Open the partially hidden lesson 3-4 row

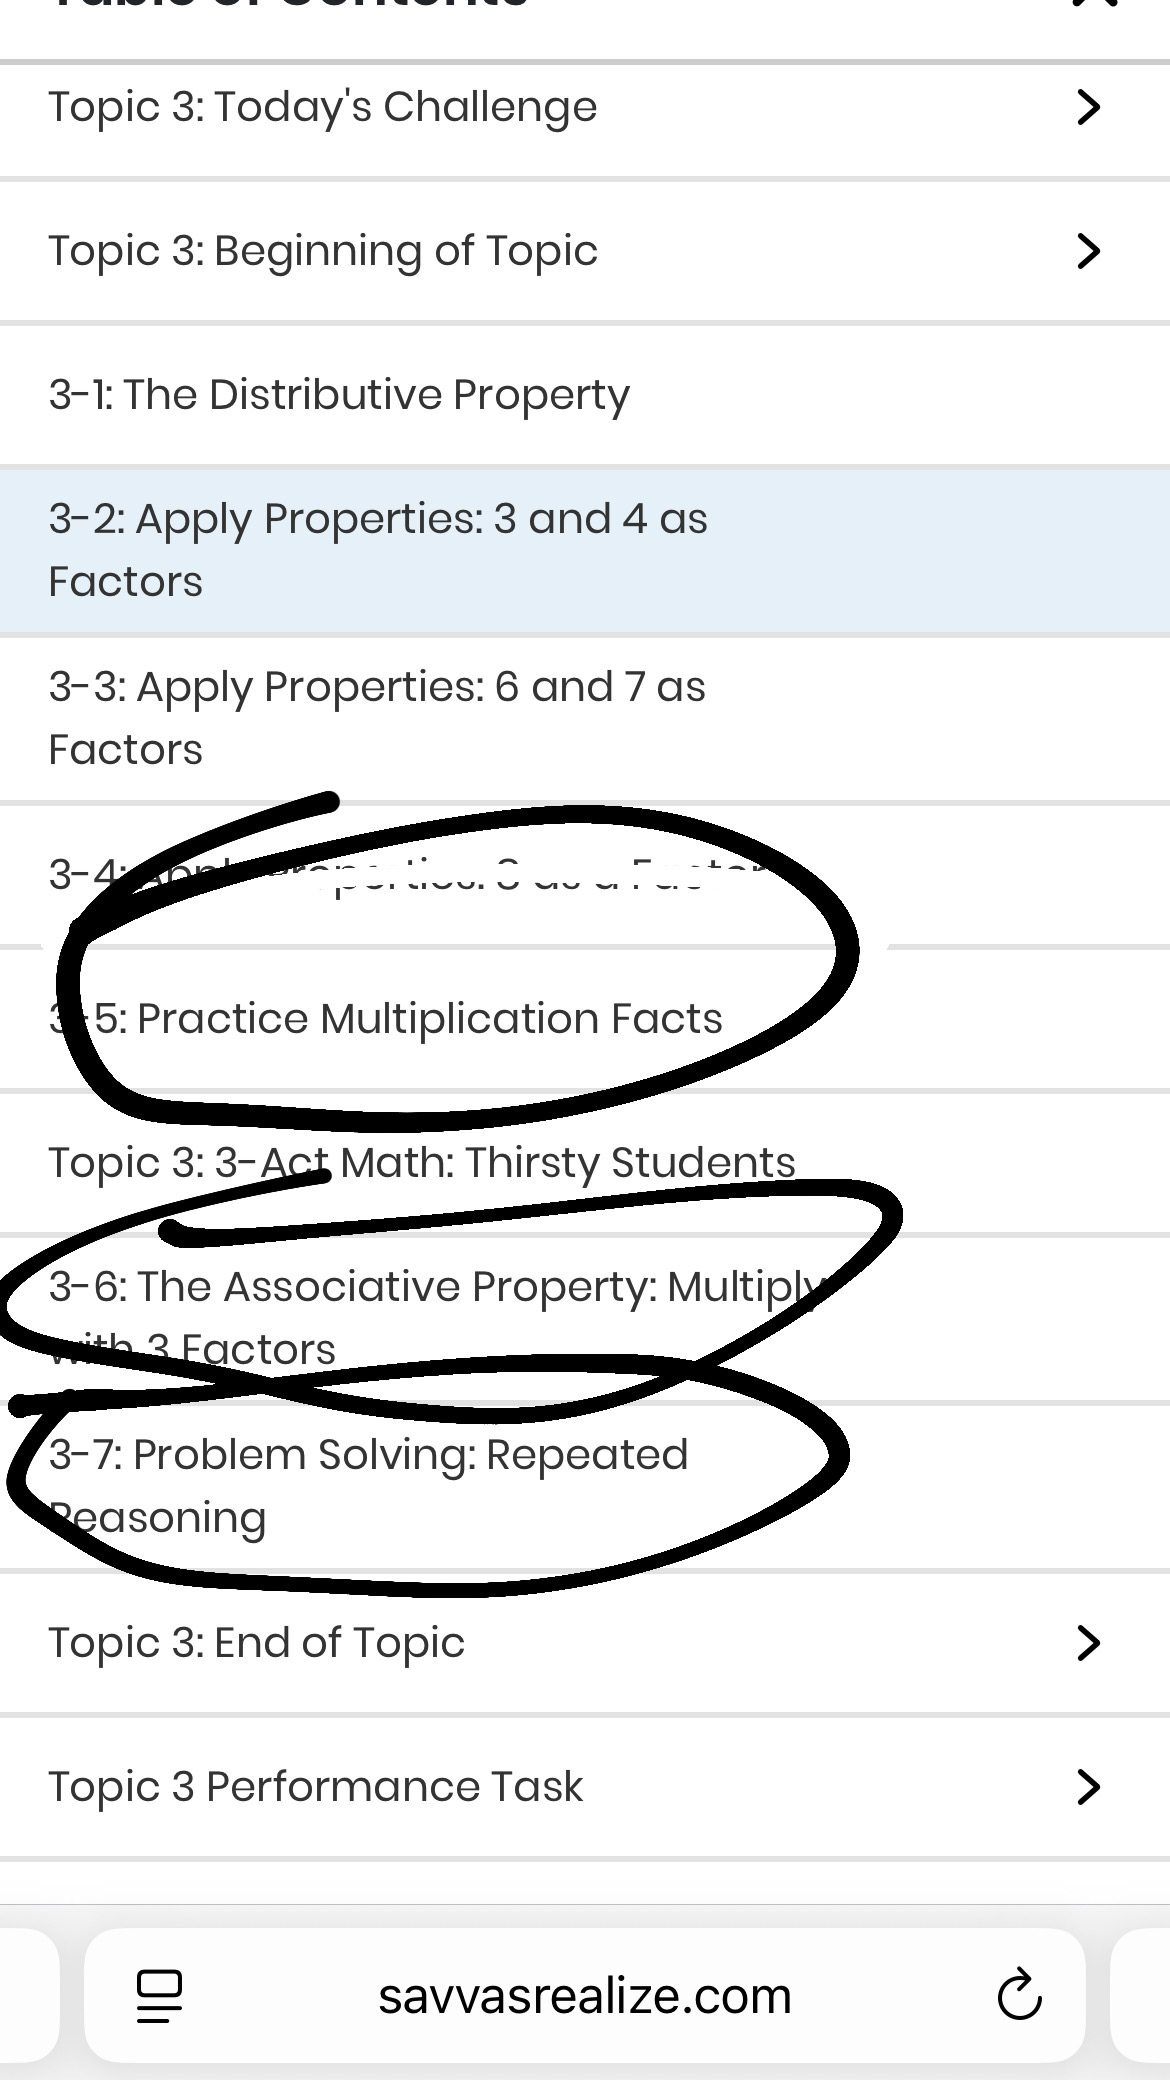pos(400,876)
